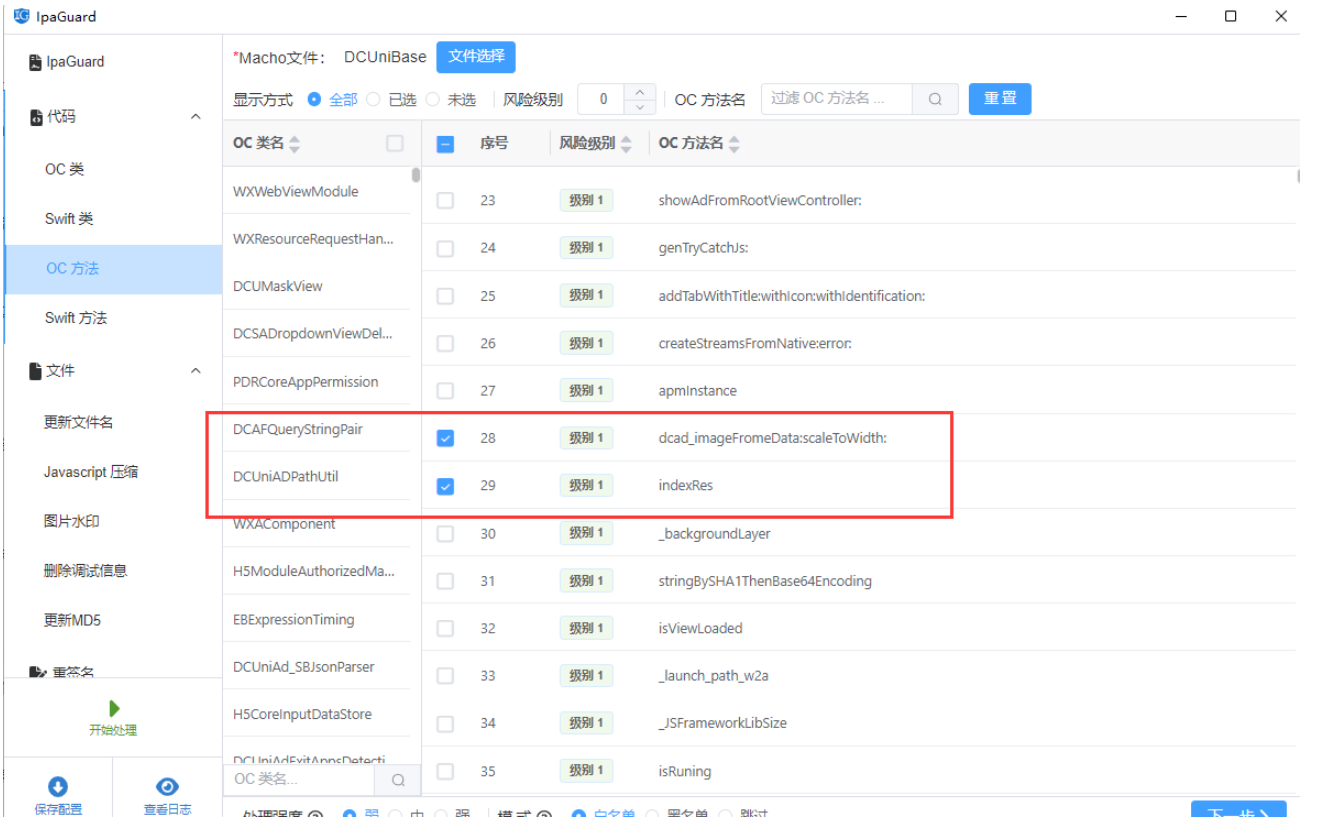1333x824 pixels.
Task: Check row 24 genTryCatchJs checkbox
Action: 445,248
